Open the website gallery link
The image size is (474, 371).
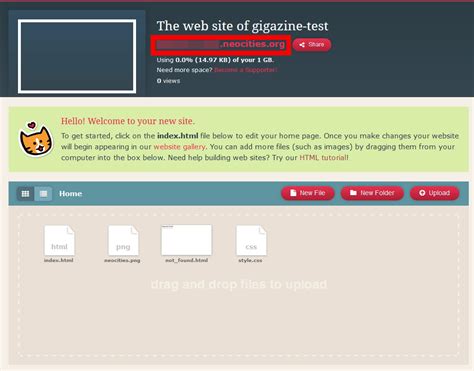[179, 147]
